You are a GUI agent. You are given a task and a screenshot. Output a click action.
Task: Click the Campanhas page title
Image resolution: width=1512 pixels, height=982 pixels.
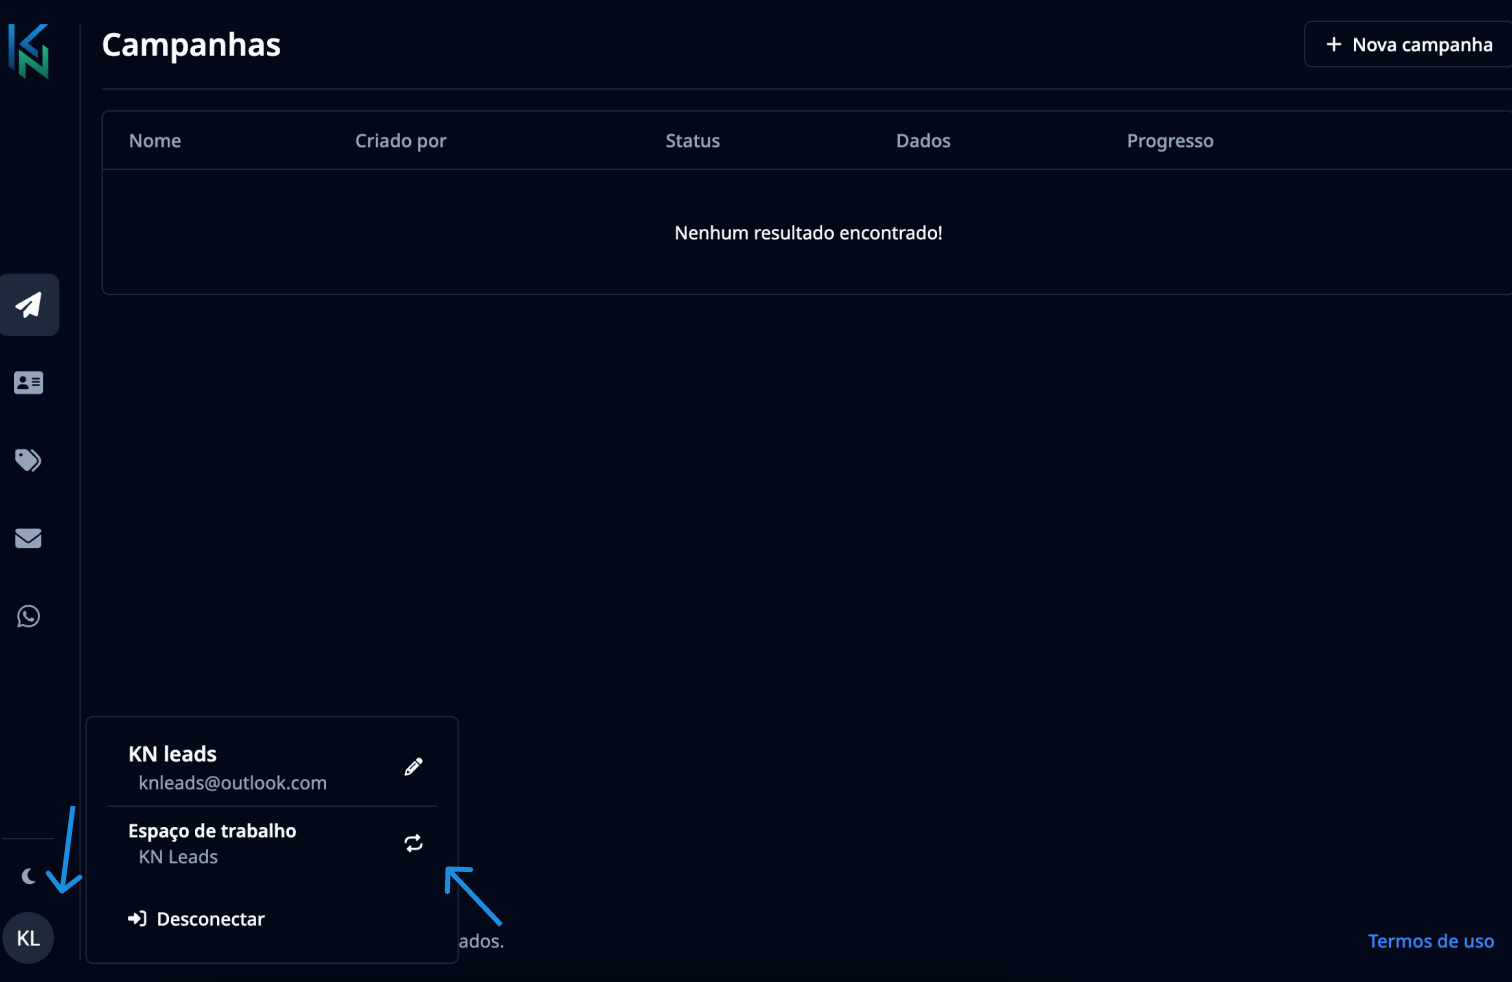tap(191, 45)
